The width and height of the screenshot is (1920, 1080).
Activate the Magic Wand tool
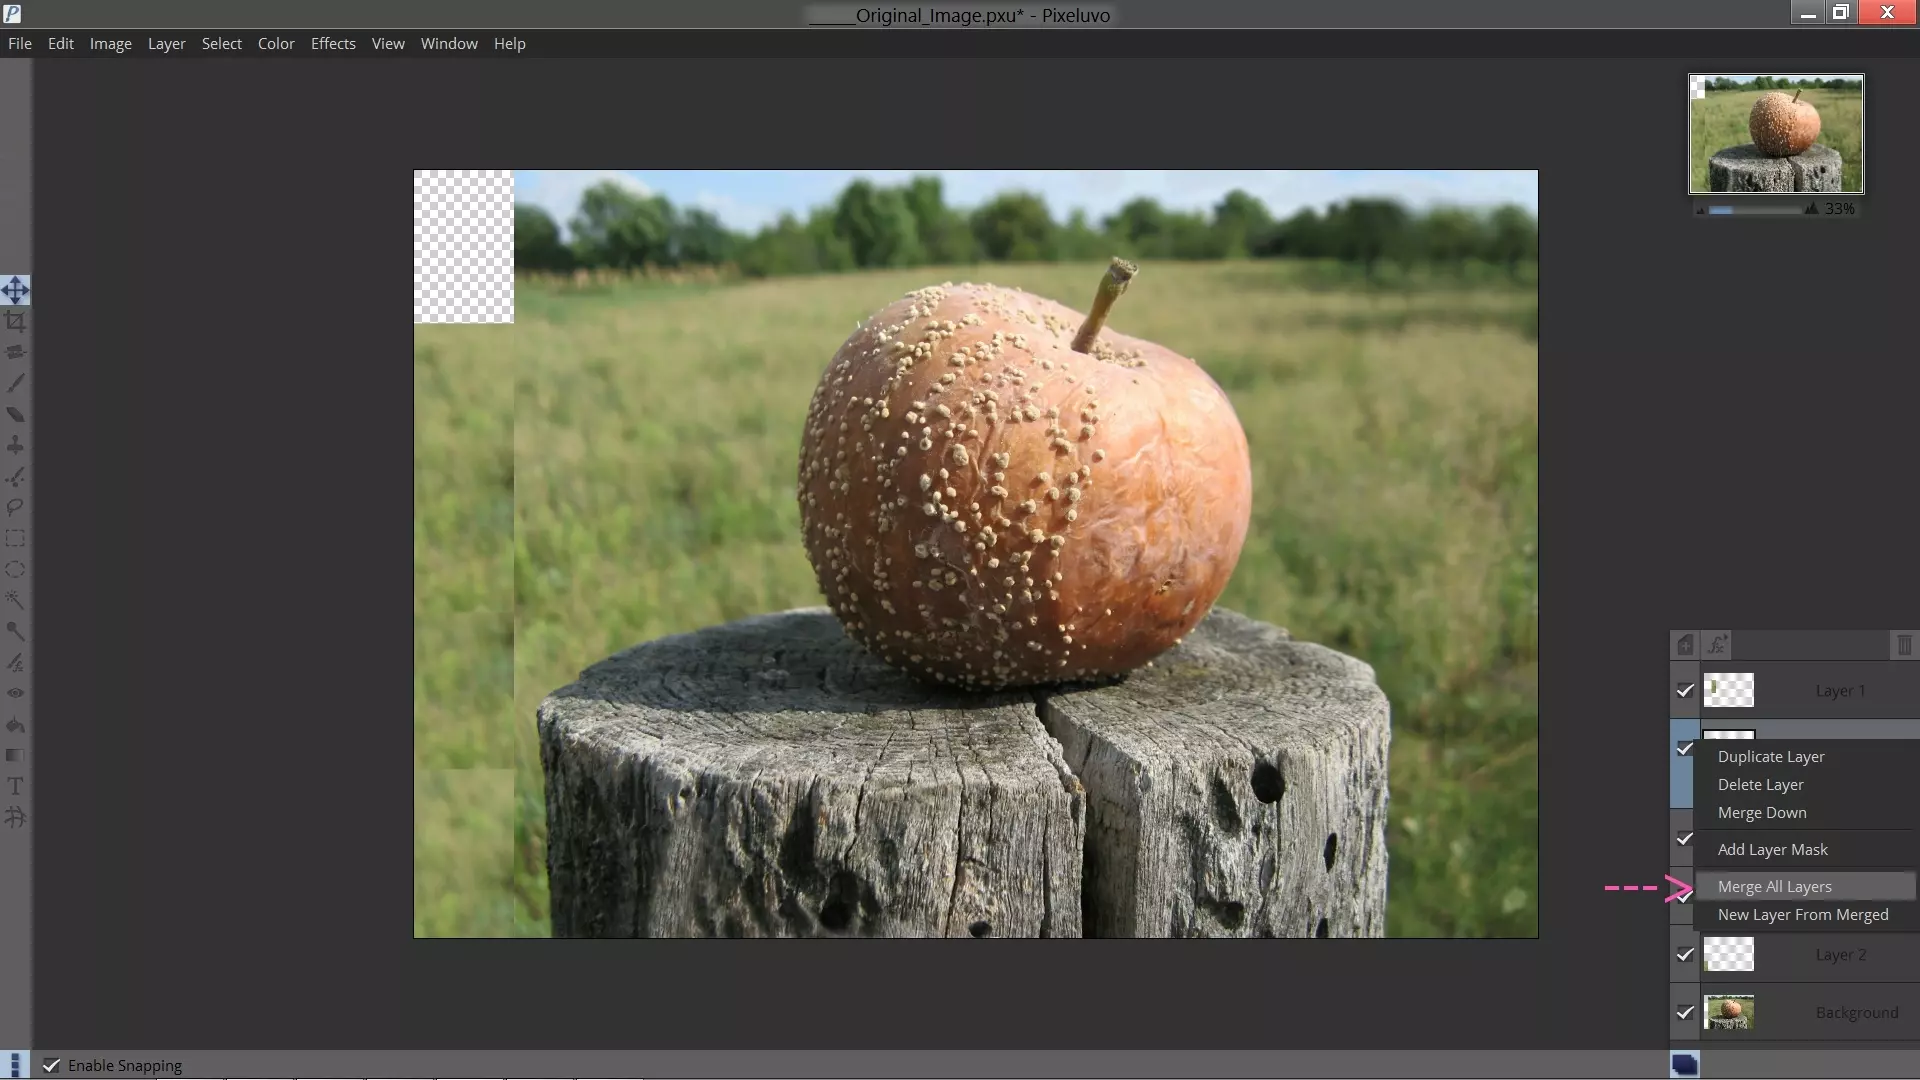[15, 600]
